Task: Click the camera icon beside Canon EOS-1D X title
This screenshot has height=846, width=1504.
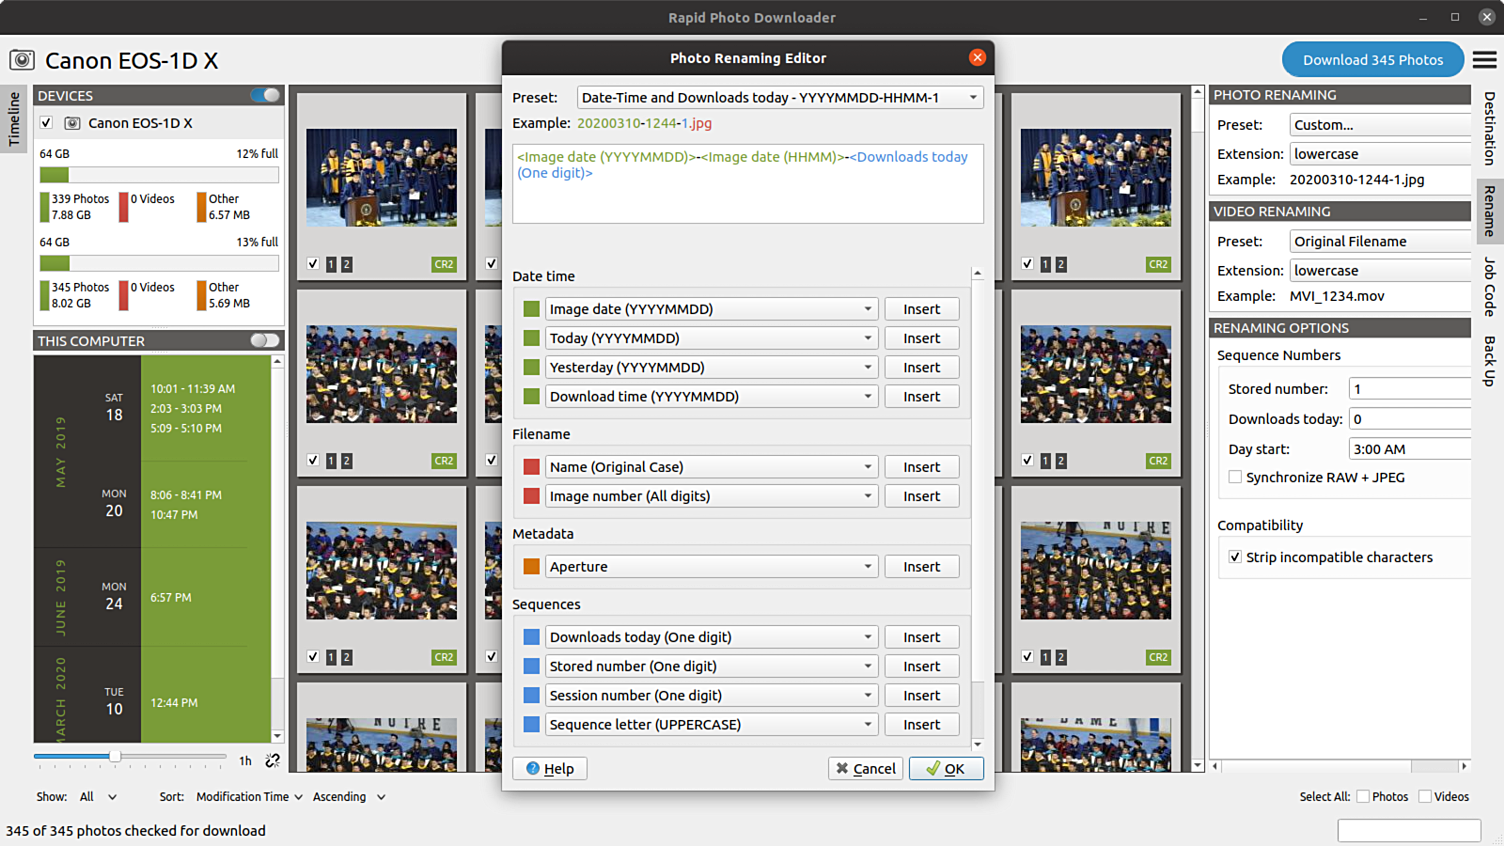Action: (x=22, y=61)
